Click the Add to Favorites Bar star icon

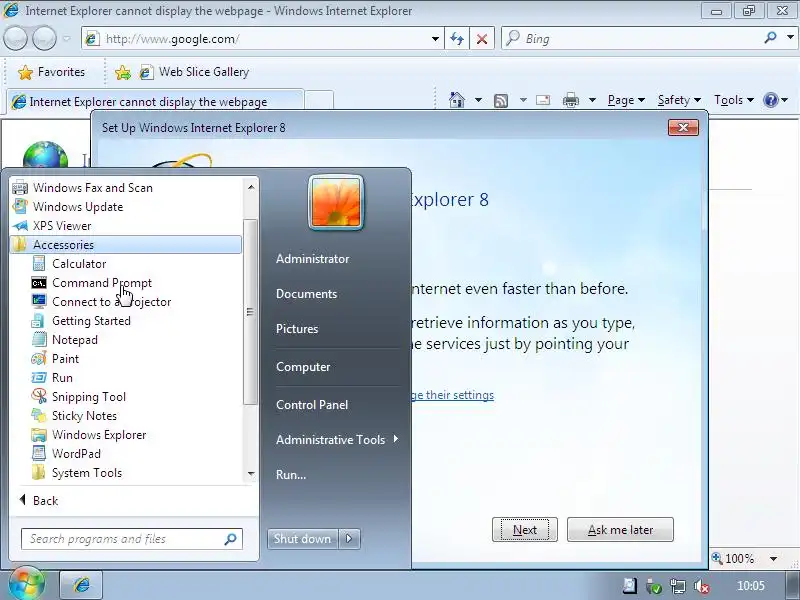[x=122, y=72]
